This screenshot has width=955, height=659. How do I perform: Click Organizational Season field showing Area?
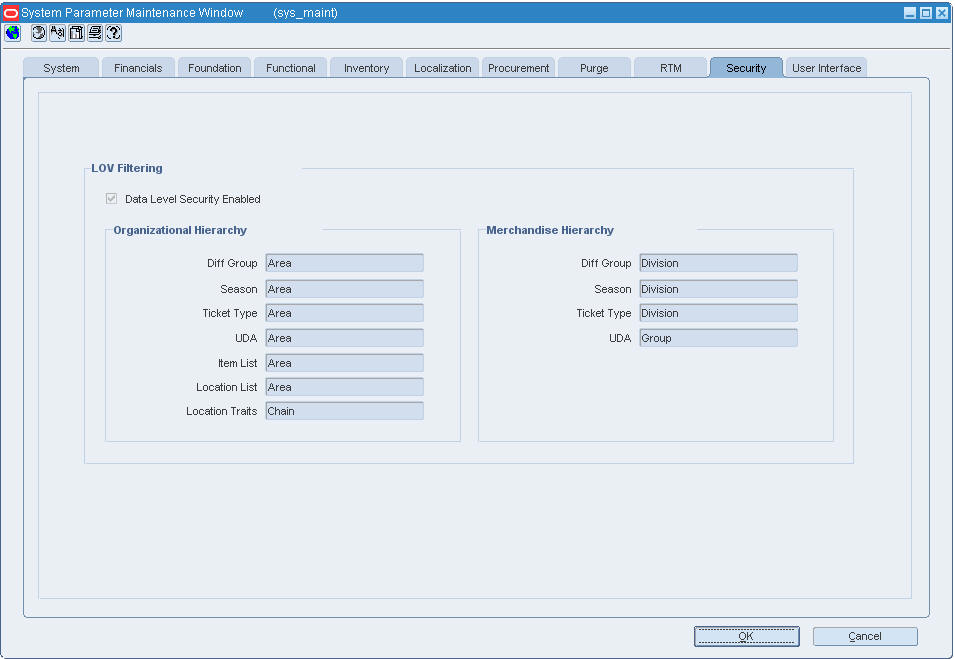pyautogui.click(x=344, y=289)
